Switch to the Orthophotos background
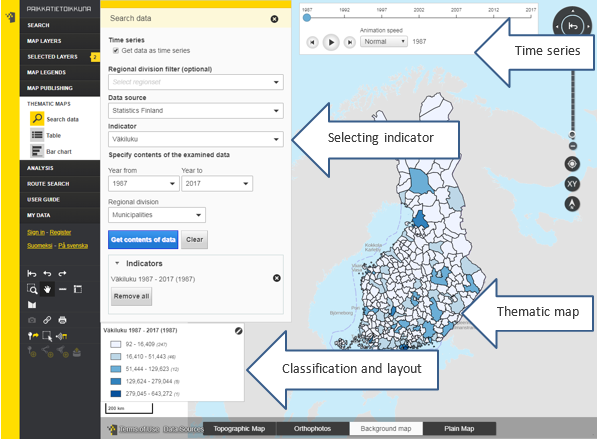The width and height of the screenshot is (598, 440). (312, 429)
